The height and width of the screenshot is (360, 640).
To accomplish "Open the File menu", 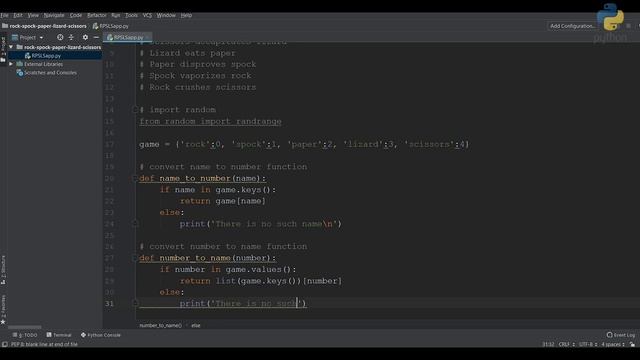I will click(4, 15).
